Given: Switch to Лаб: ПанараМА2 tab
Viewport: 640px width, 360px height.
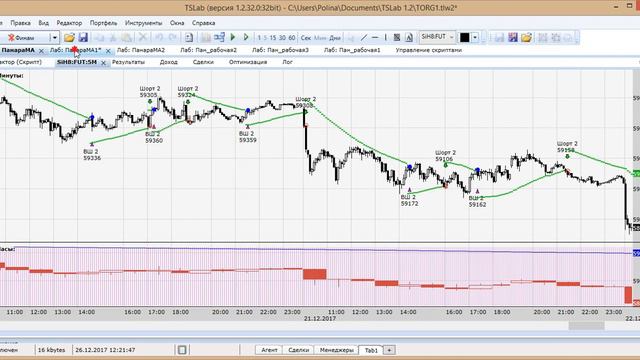Looking at the screenshot, I should [x=141, y=50].
